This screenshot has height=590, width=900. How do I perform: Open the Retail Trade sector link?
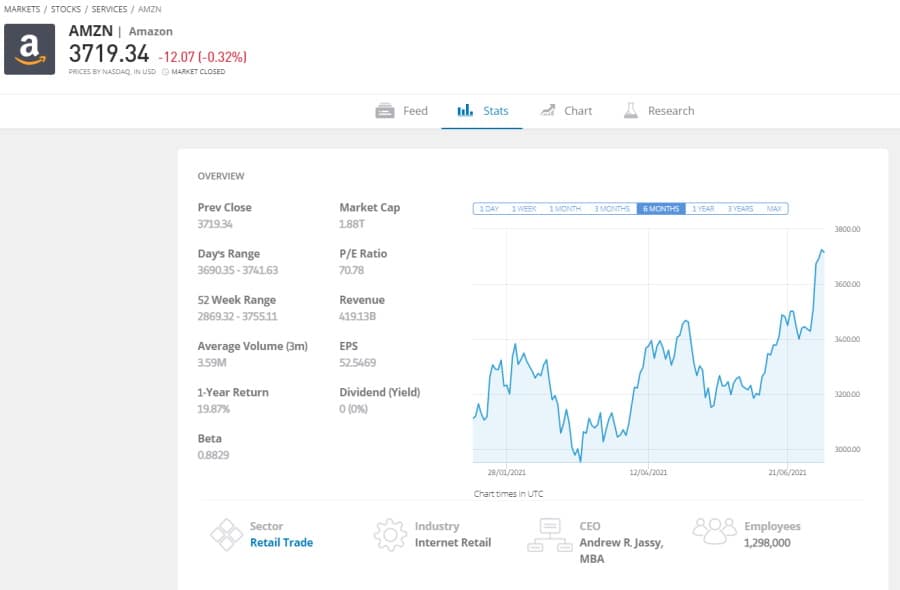coord(281,542)
